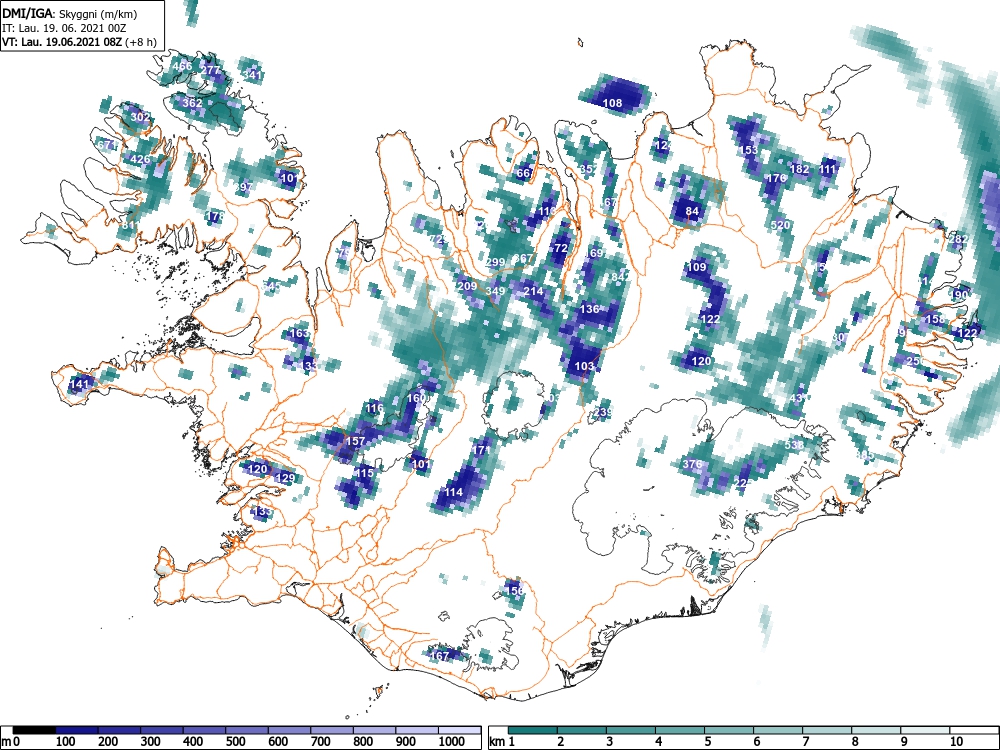1000x750 pixels.
Task: Click the '538' visibility value
Action: (794, 445)
